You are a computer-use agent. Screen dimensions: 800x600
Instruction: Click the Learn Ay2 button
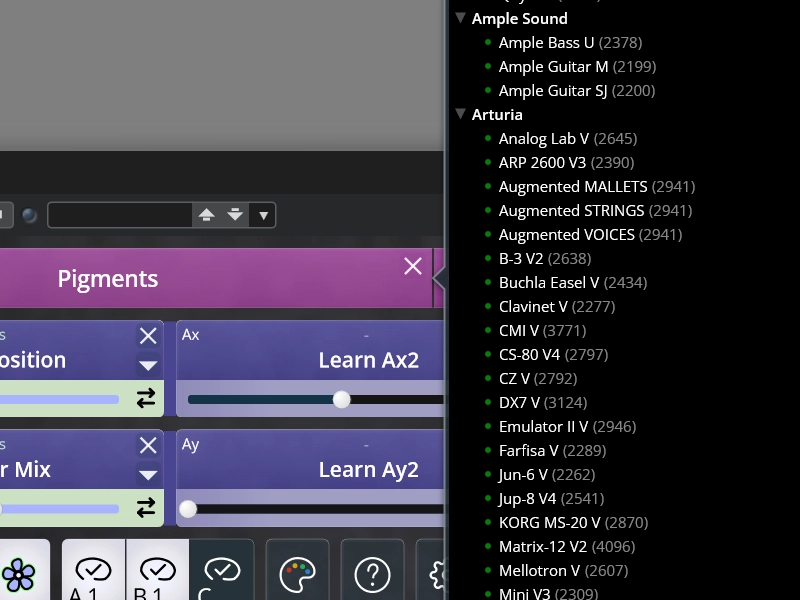click(368, 470)
